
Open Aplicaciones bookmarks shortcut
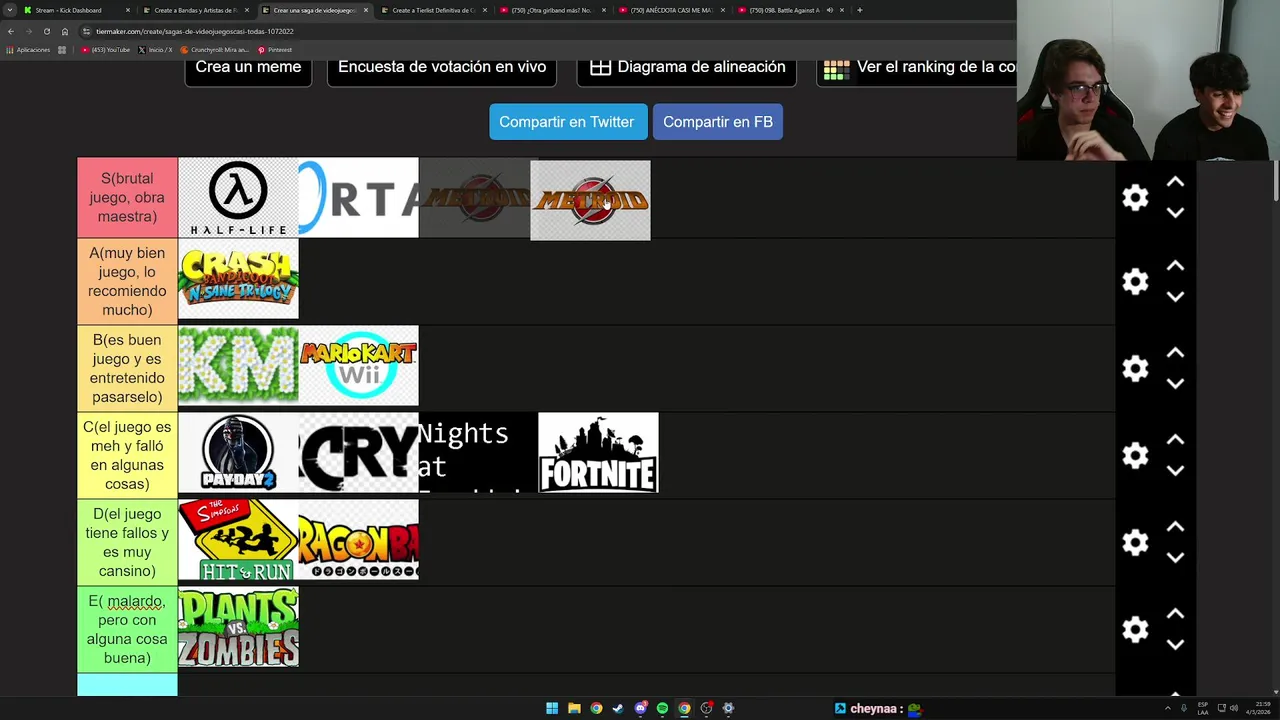[x=28, y=49]
